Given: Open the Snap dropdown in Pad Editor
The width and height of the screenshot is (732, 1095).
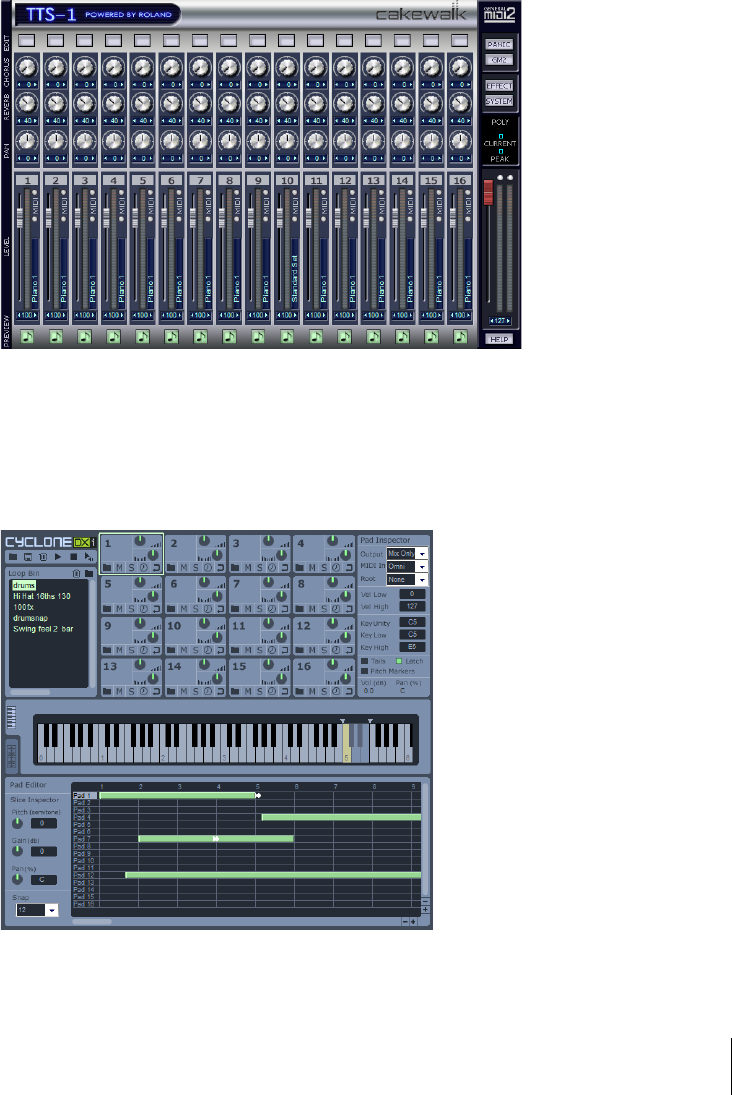Looking at the screenshot, I should point(37,910).
